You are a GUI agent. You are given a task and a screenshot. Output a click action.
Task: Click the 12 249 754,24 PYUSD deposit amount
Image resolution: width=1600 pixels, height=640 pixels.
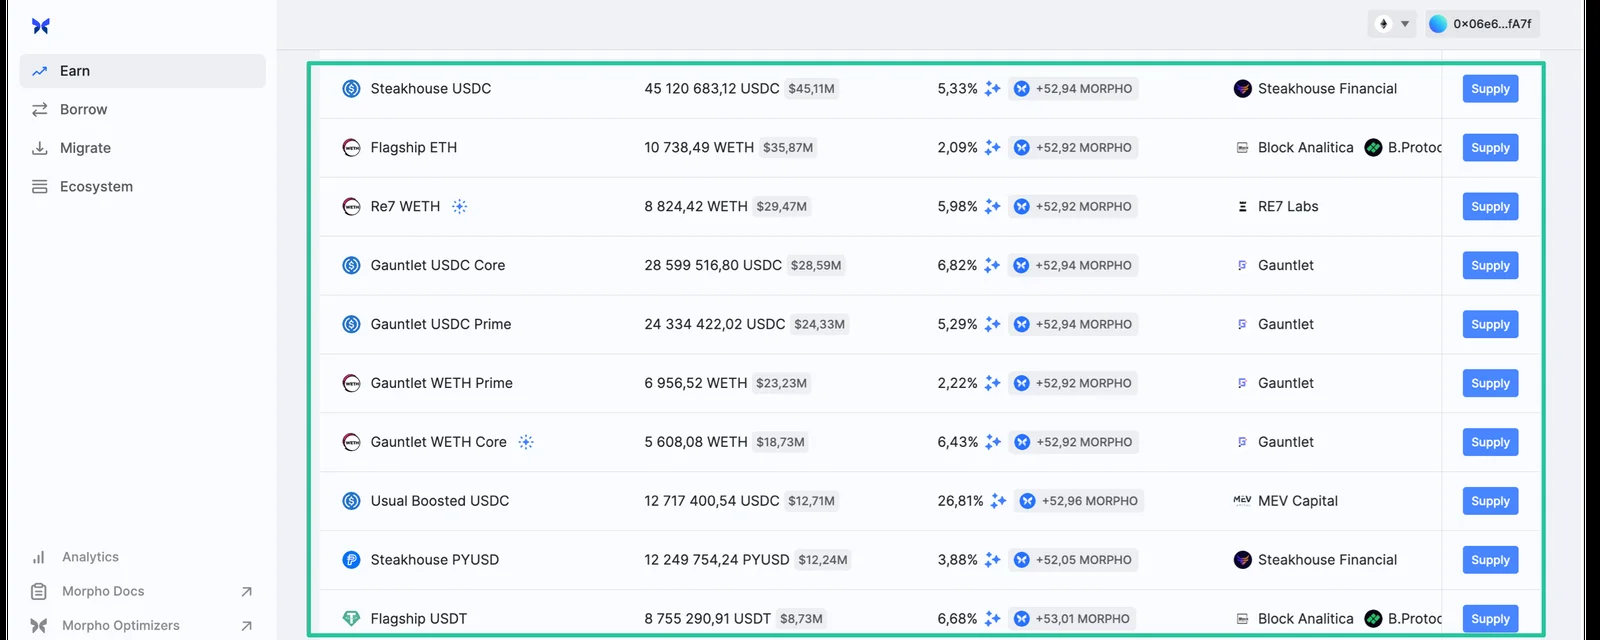coord(717,560)
